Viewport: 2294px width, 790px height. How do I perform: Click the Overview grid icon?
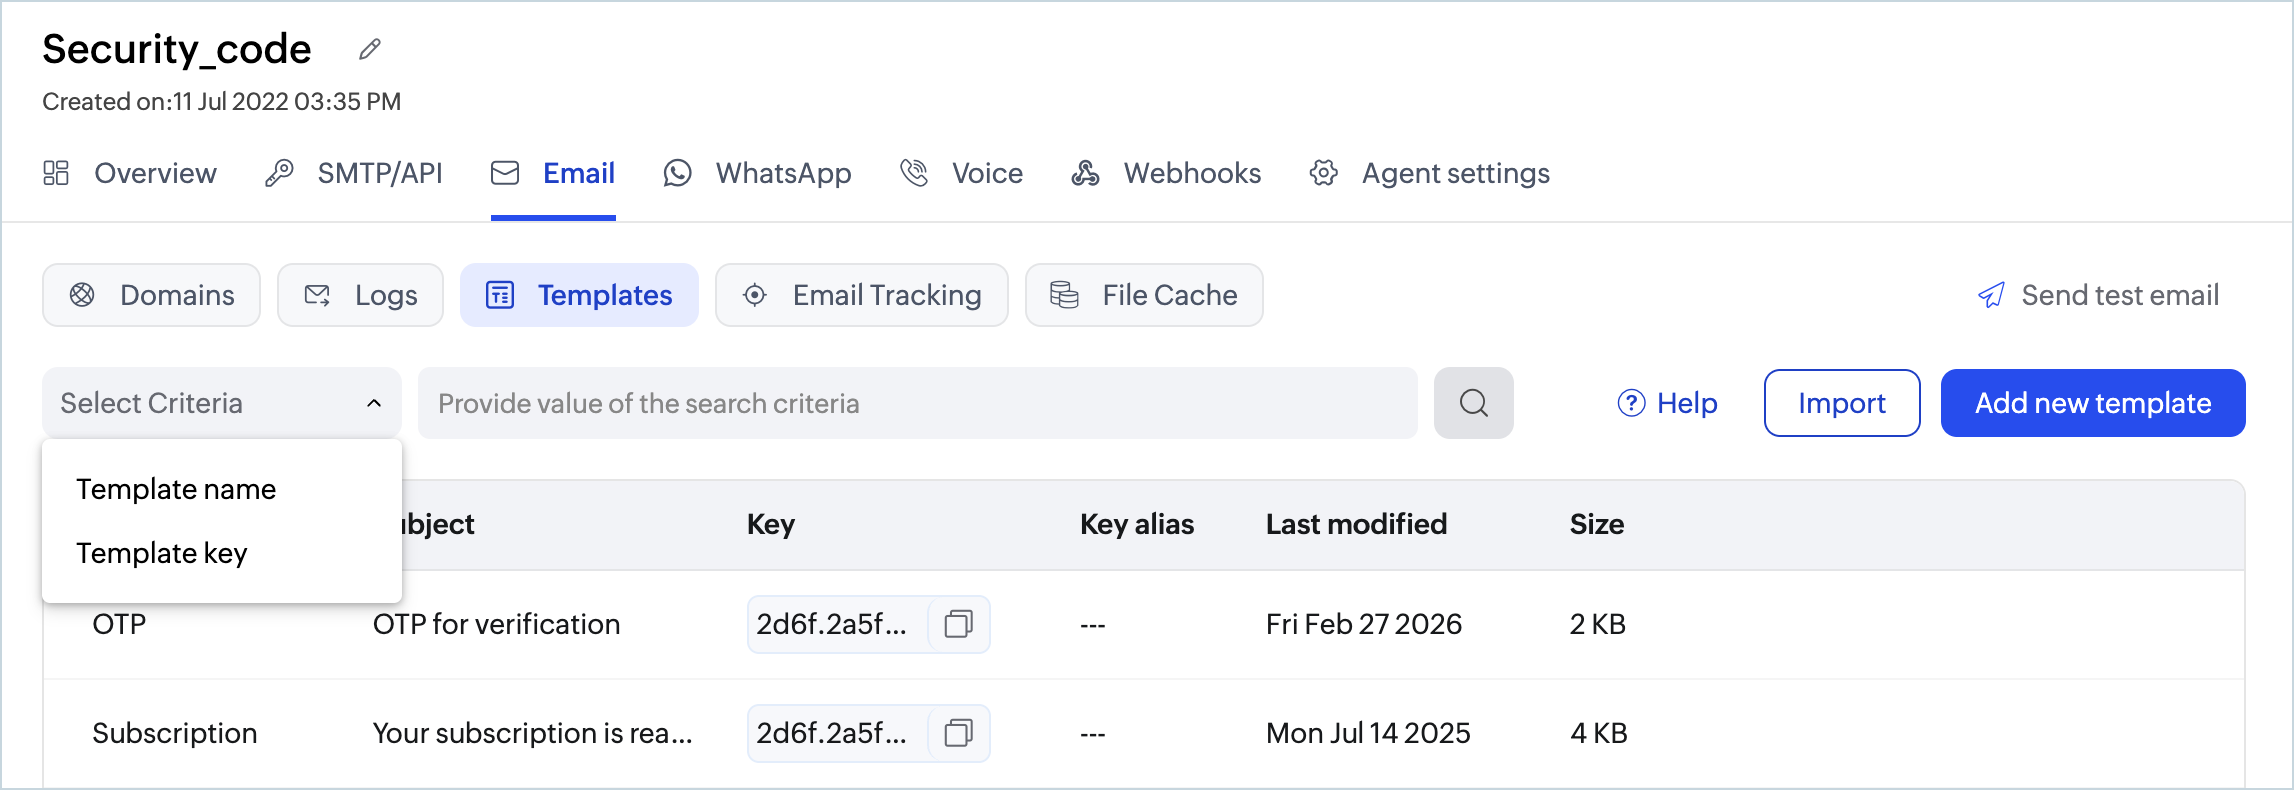(56, 173)
